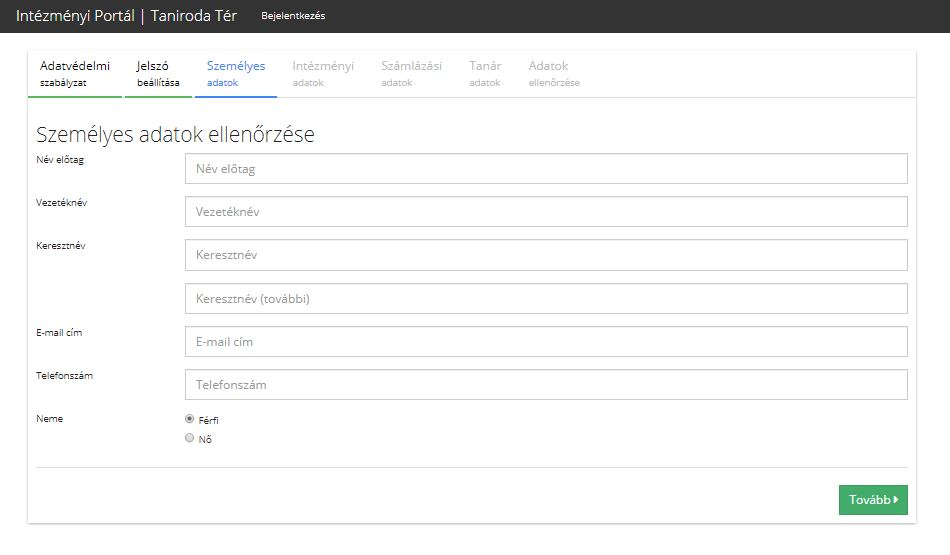950x555 pixels.
Task: Click the Keresztnév (további) field
Action: tap(546, 299)
